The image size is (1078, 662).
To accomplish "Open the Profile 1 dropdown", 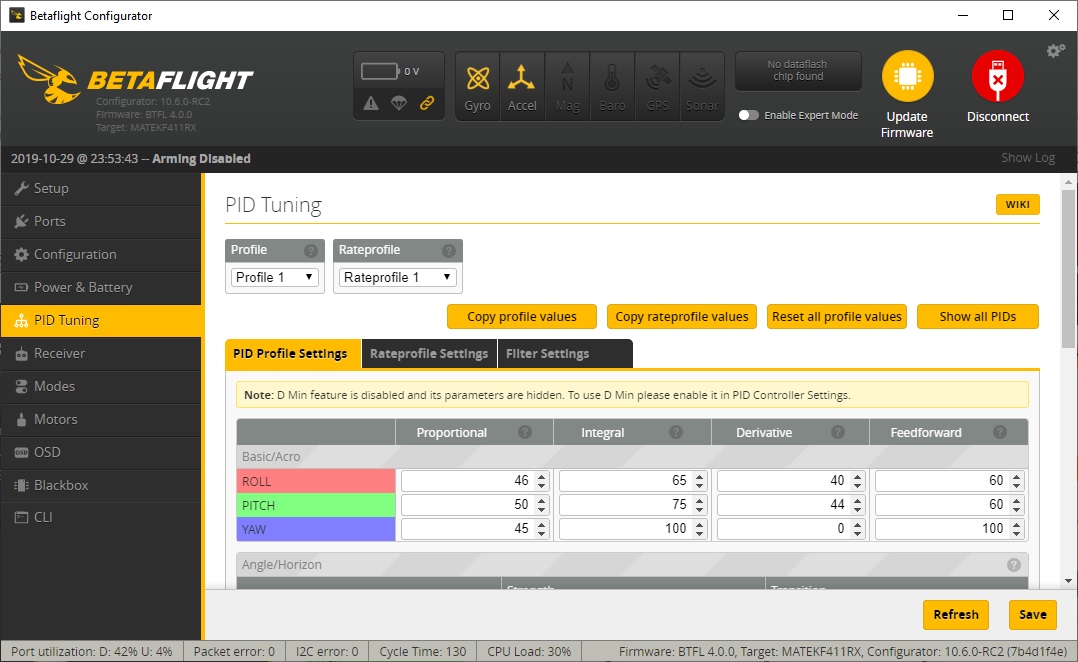I will coord(274,277).
